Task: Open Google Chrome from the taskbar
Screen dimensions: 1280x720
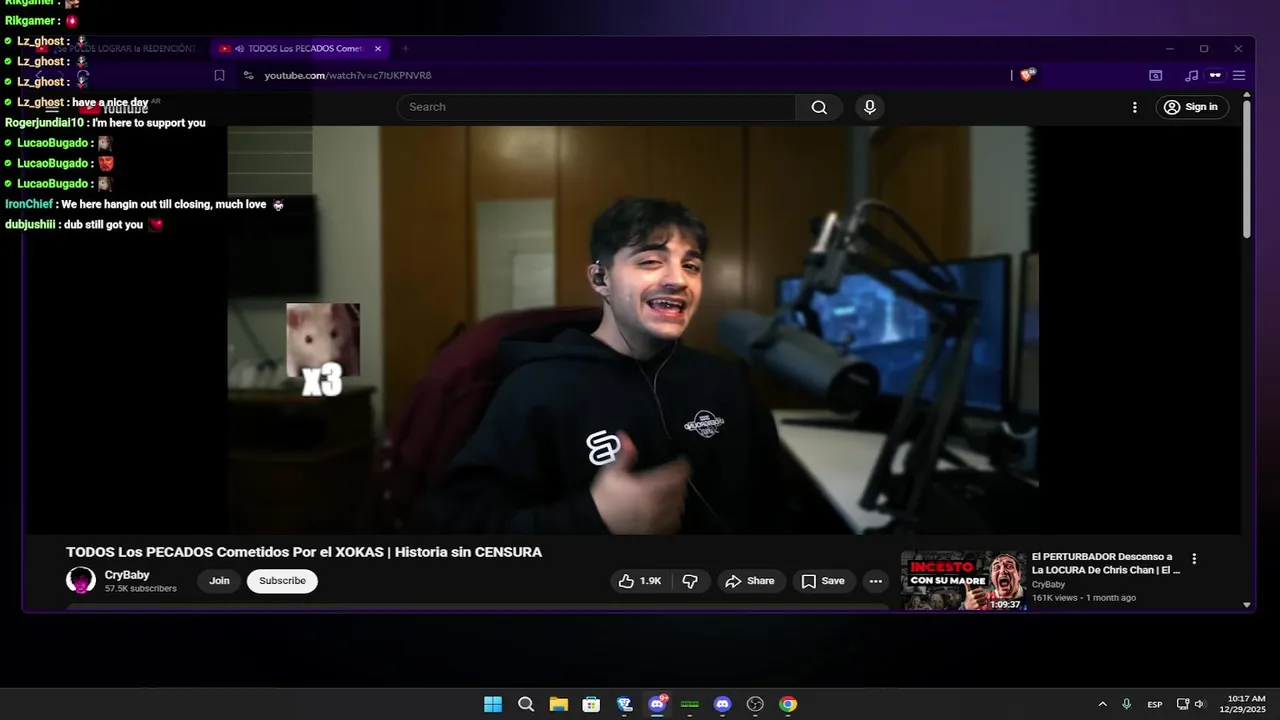Action: coord(788,704)
